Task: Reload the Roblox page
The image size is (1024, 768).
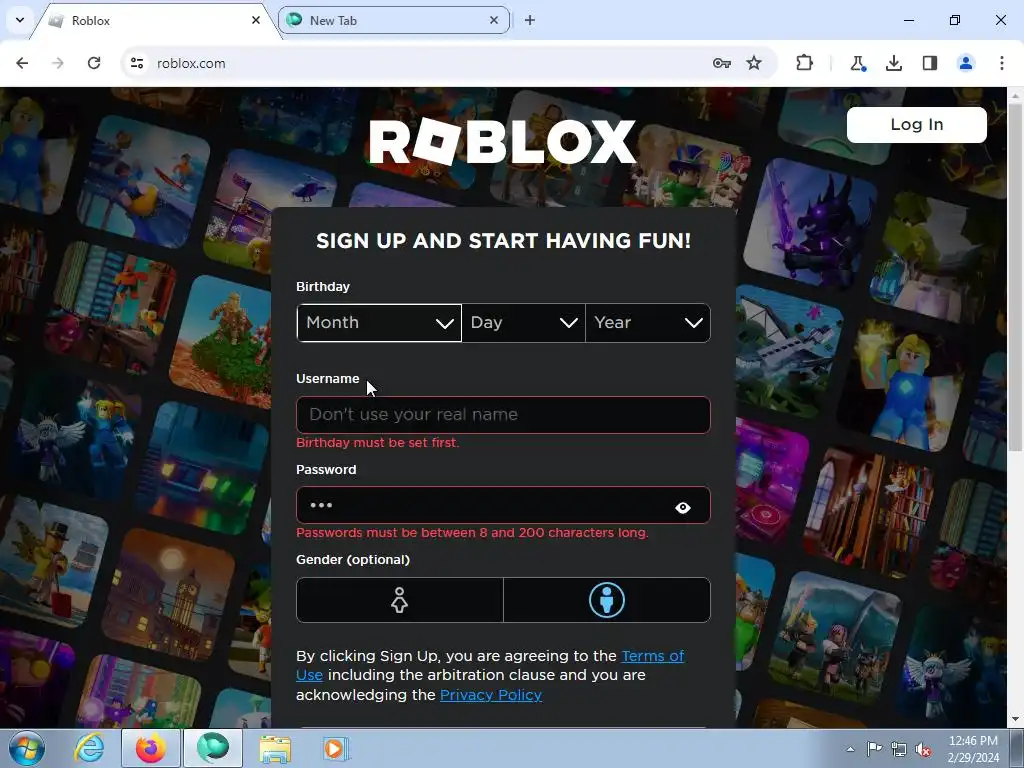Action: tap(94, 63)
